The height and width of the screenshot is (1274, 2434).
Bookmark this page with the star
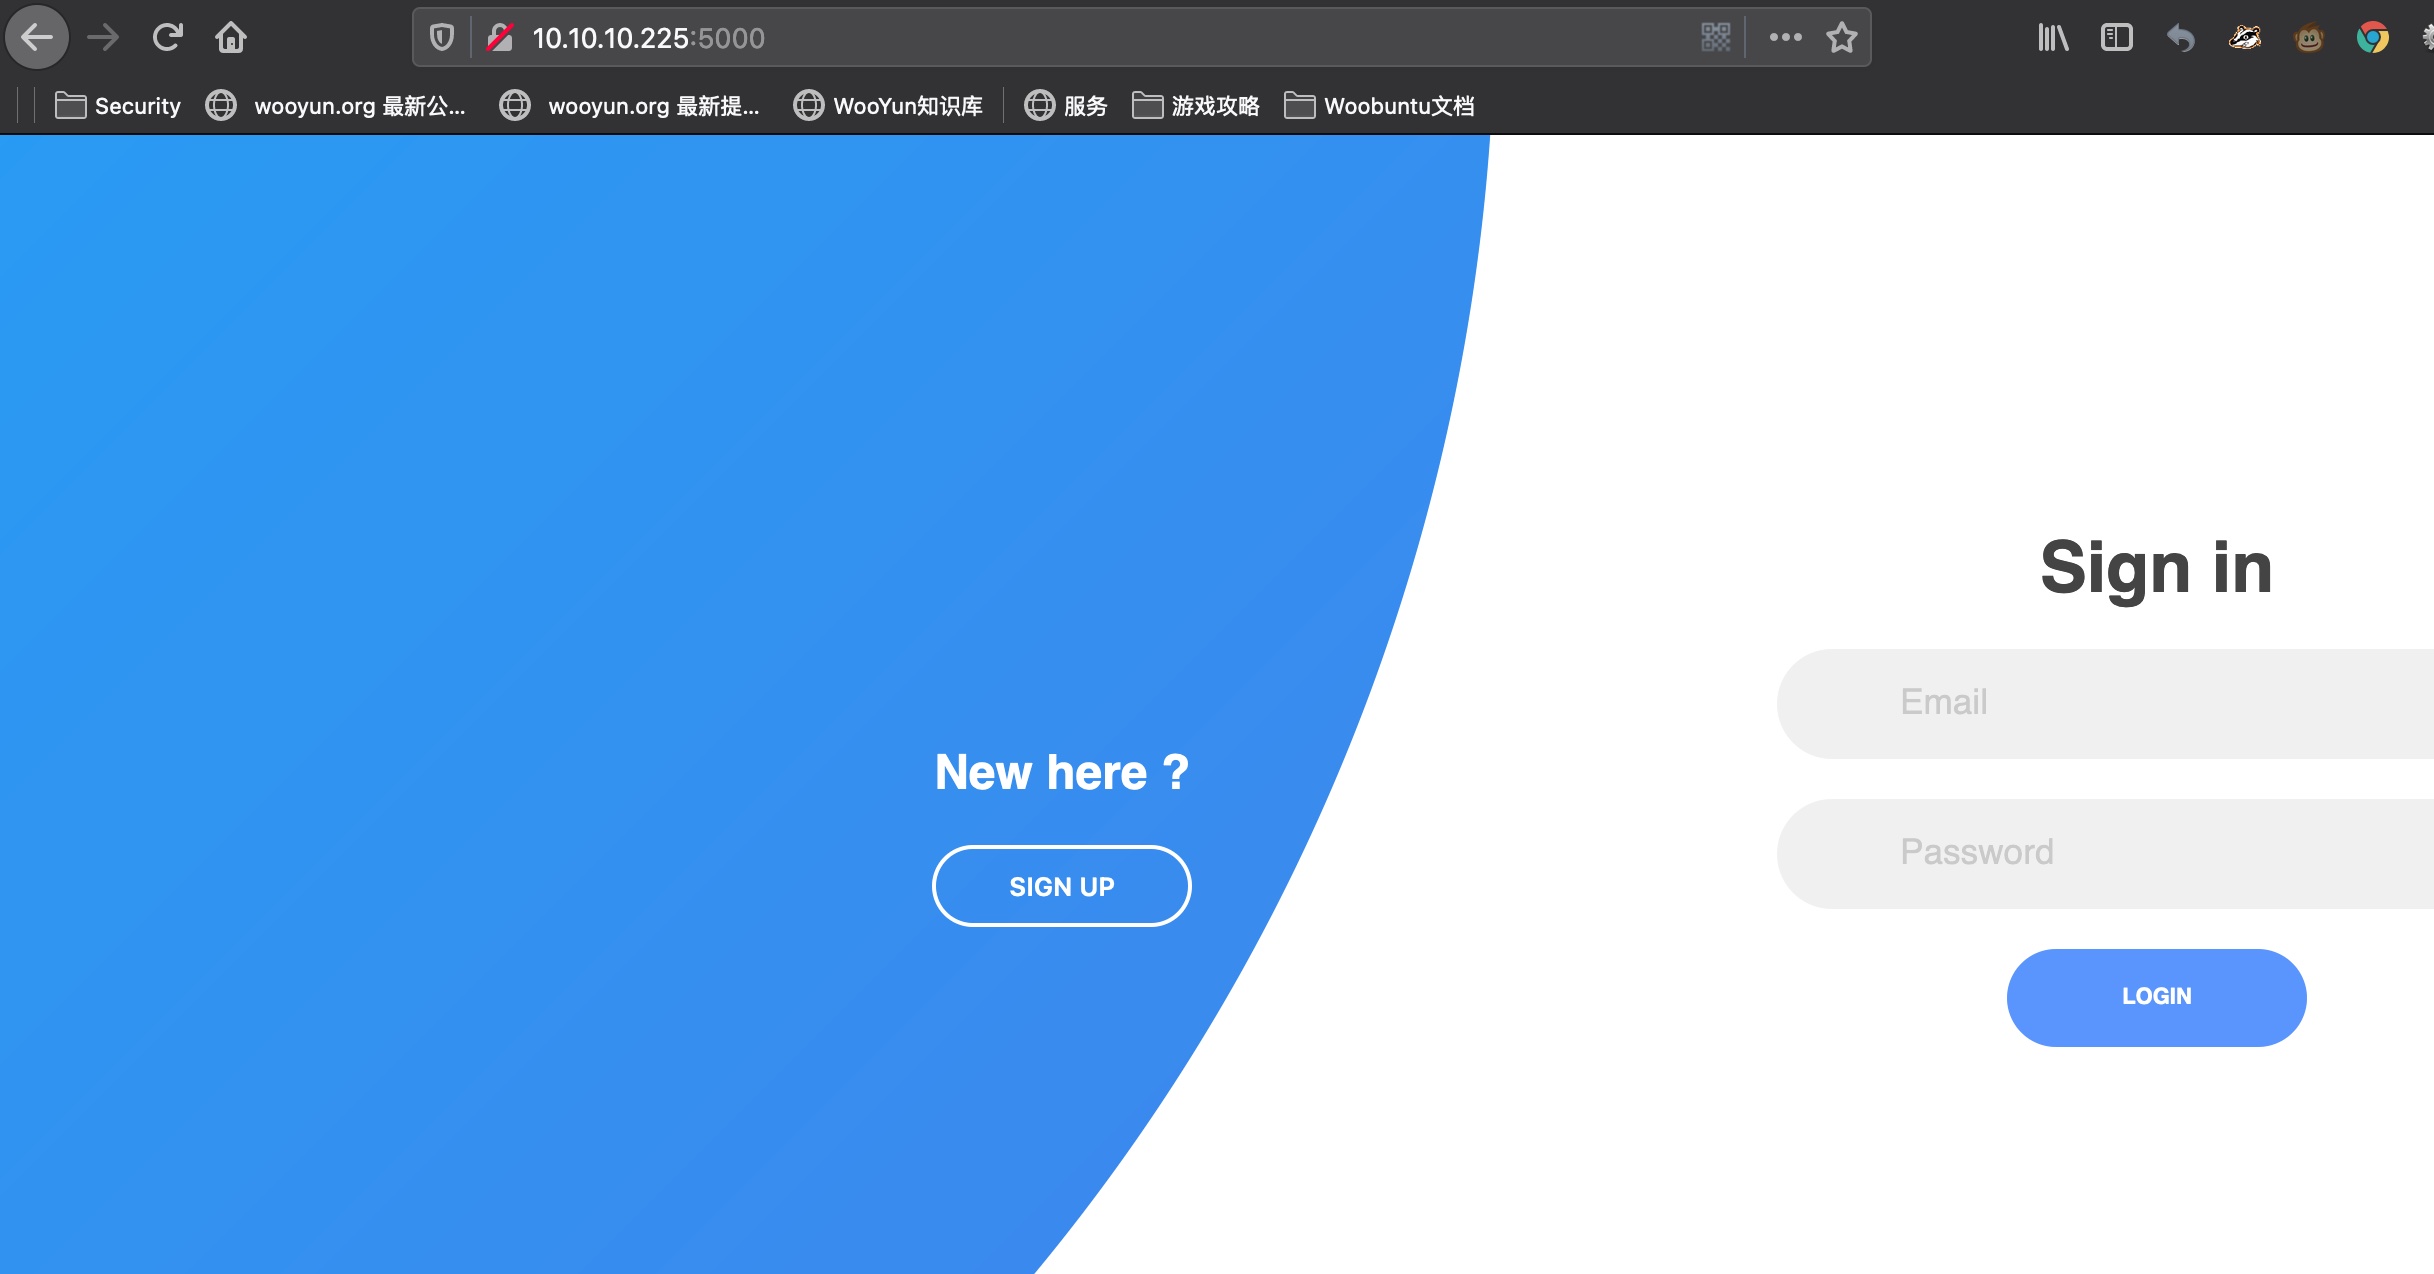pyautogui.click(x=1841, y=38)
